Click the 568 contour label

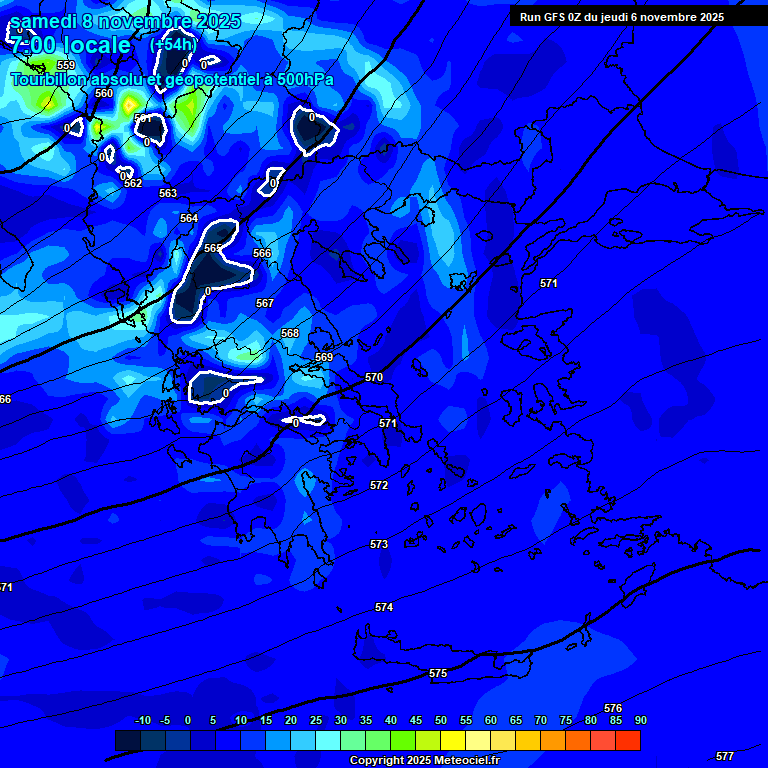290,334
